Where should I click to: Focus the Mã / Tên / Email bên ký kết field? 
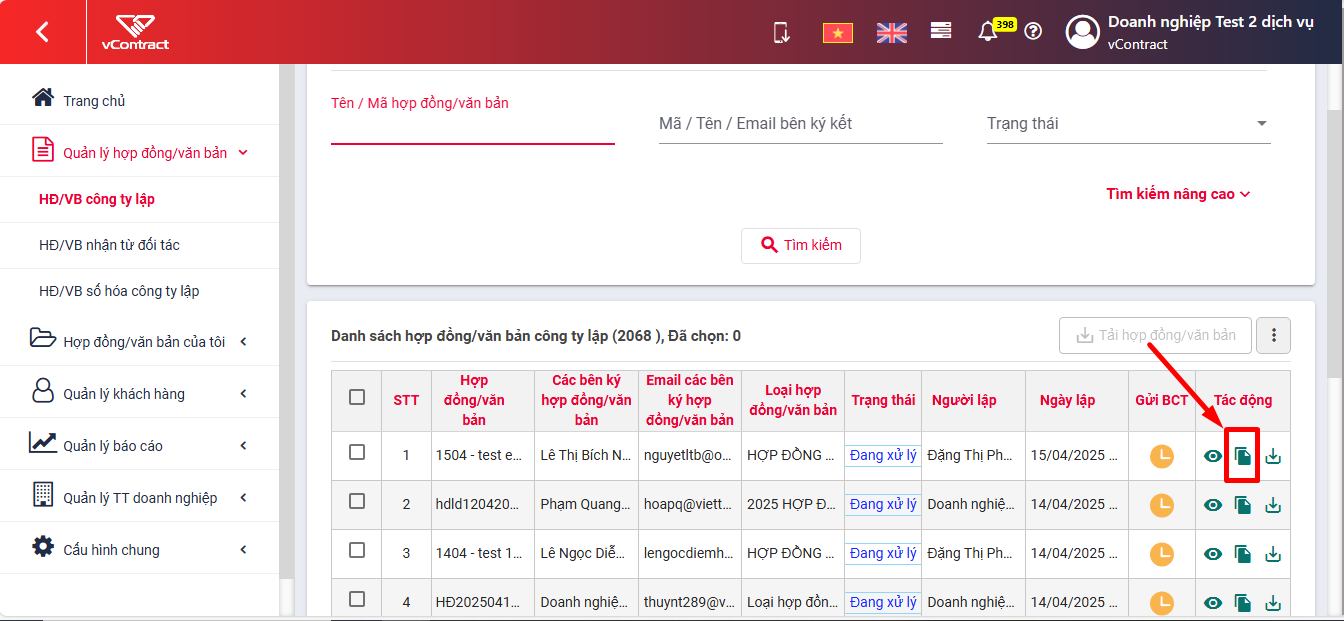coord(801,124)
